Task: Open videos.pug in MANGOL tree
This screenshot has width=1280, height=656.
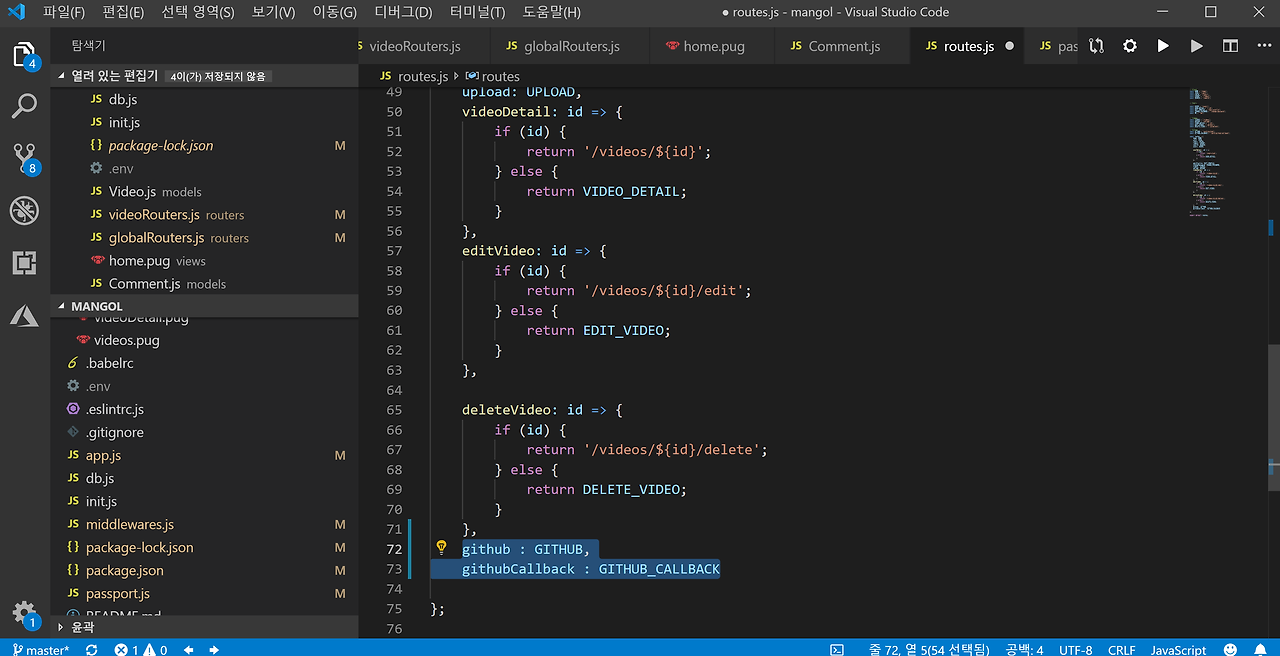Action: tap(204, 340)
